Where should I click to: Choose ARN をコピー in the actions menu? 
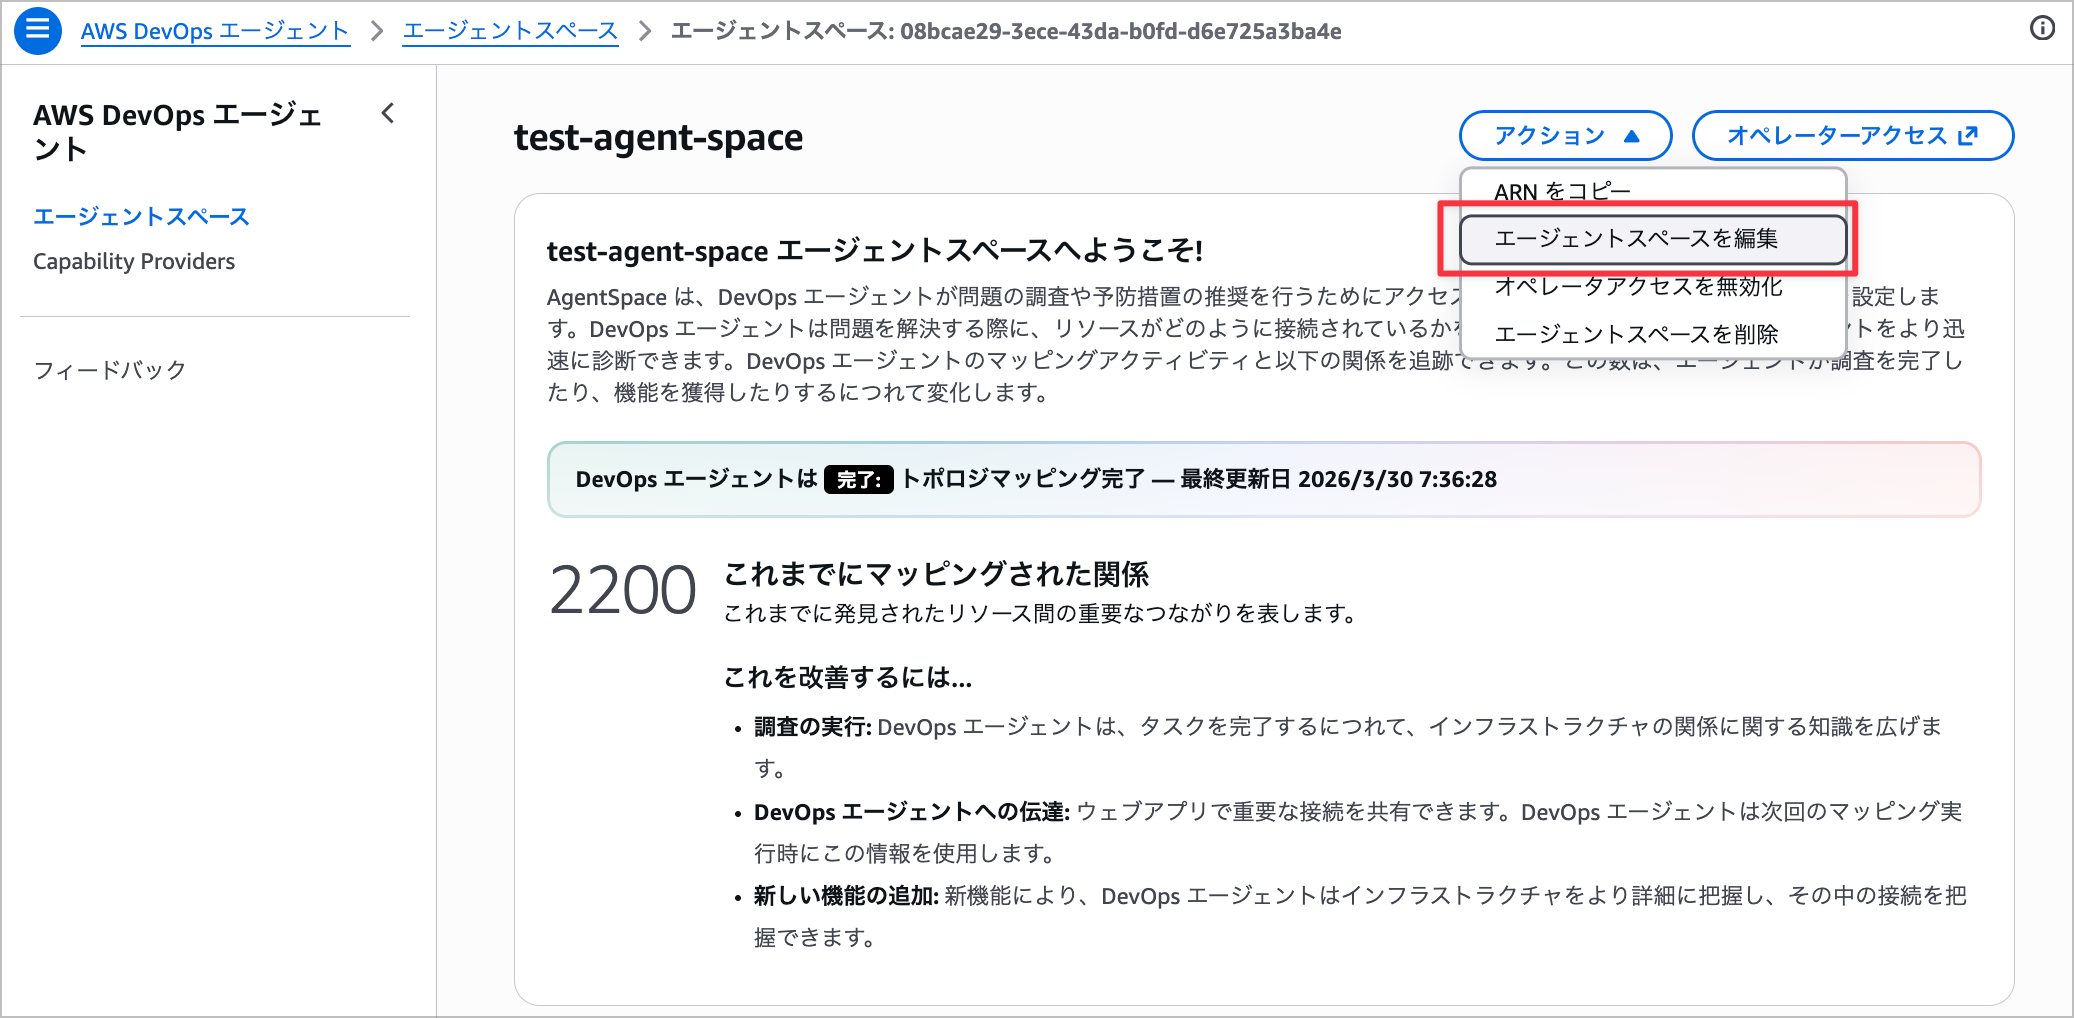1562,190
